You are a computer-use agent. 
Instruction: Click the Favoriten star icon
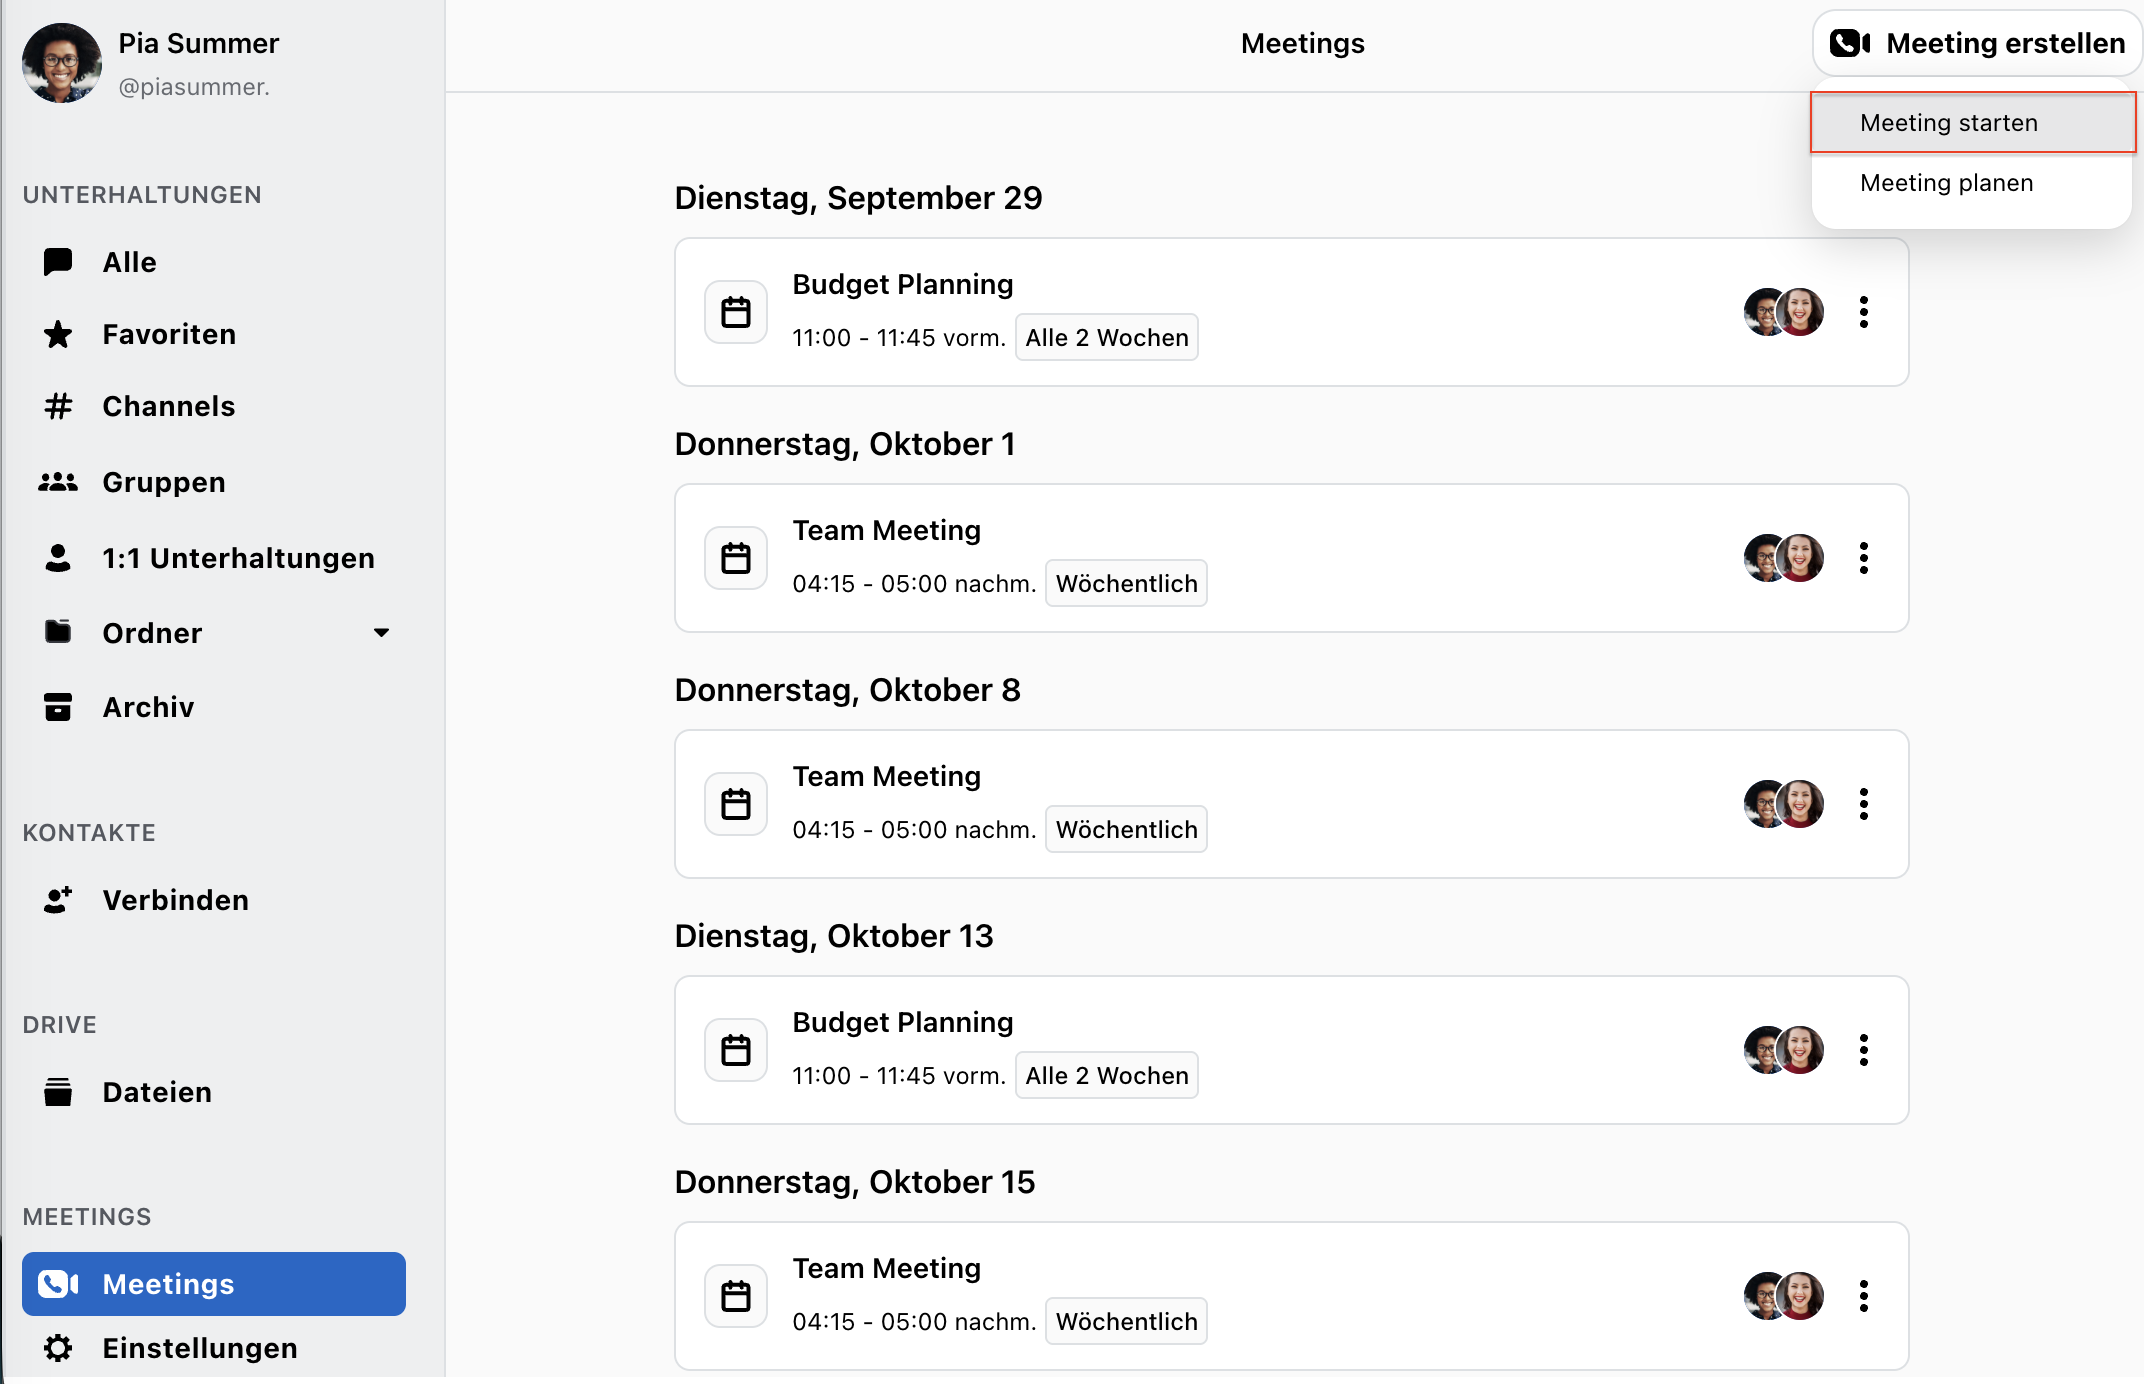click(x=58, y=334)
